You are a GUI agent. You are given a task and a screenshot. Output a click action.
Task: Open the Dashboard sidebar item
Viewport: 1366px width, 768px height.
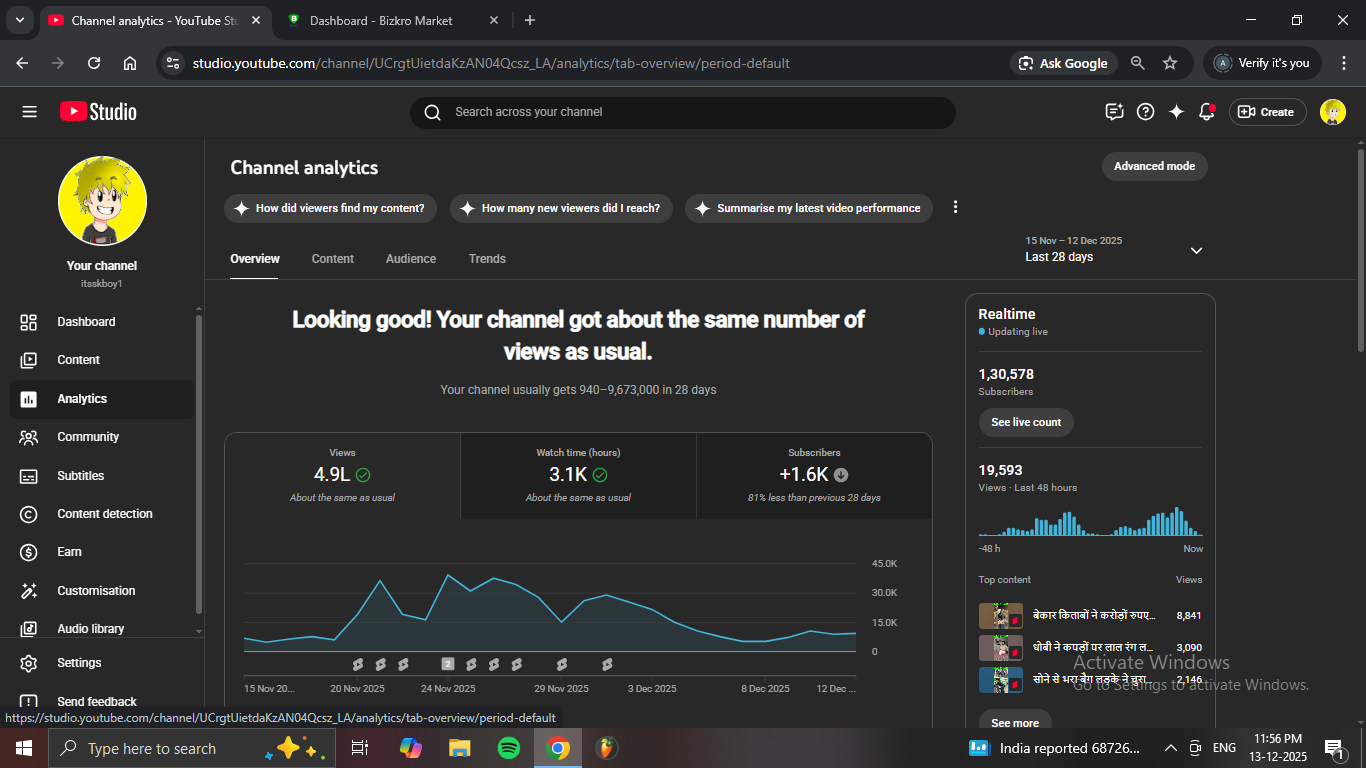(x=86, y=322)
